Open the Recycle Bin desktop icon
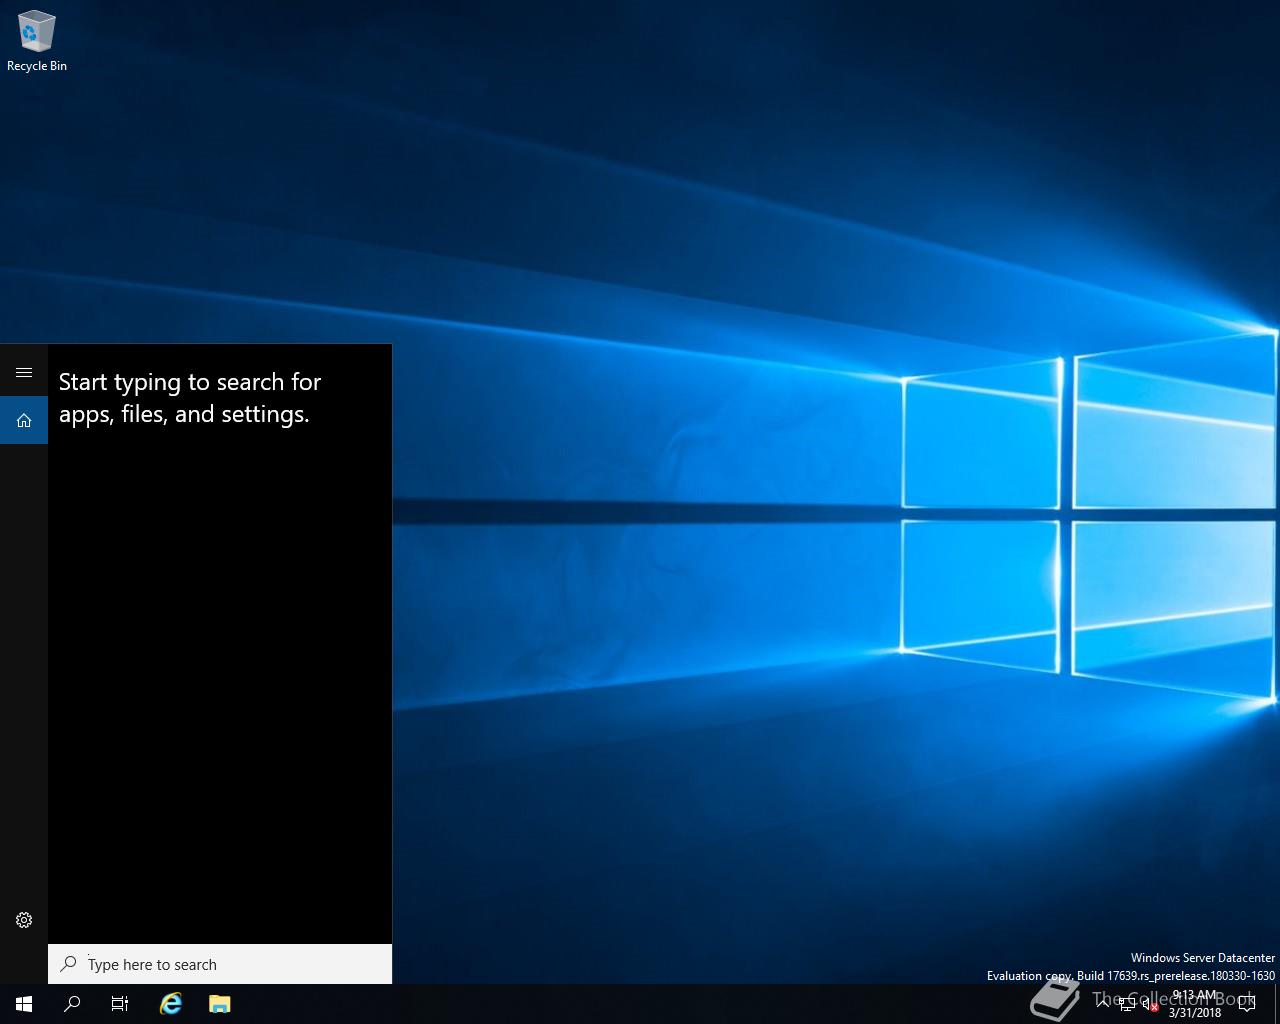The height and width of the screenshot is (1024, 1280). pyautogui.click(x=36, y=41)
